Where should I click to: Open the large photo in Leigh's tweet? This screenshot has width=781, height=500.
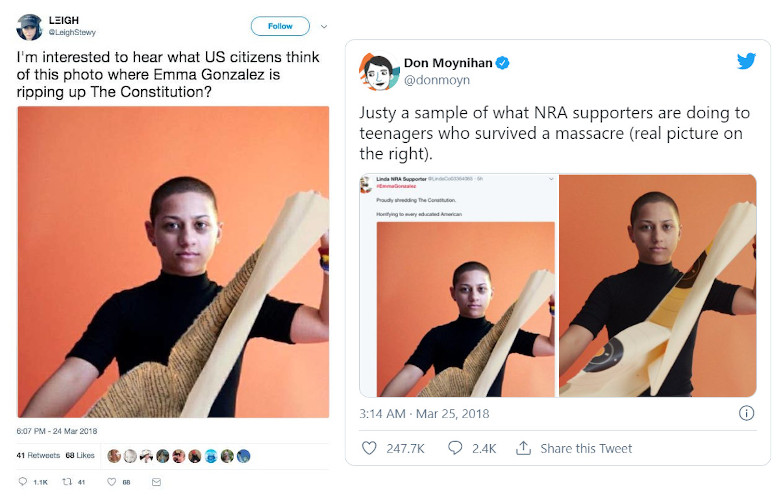173,261
